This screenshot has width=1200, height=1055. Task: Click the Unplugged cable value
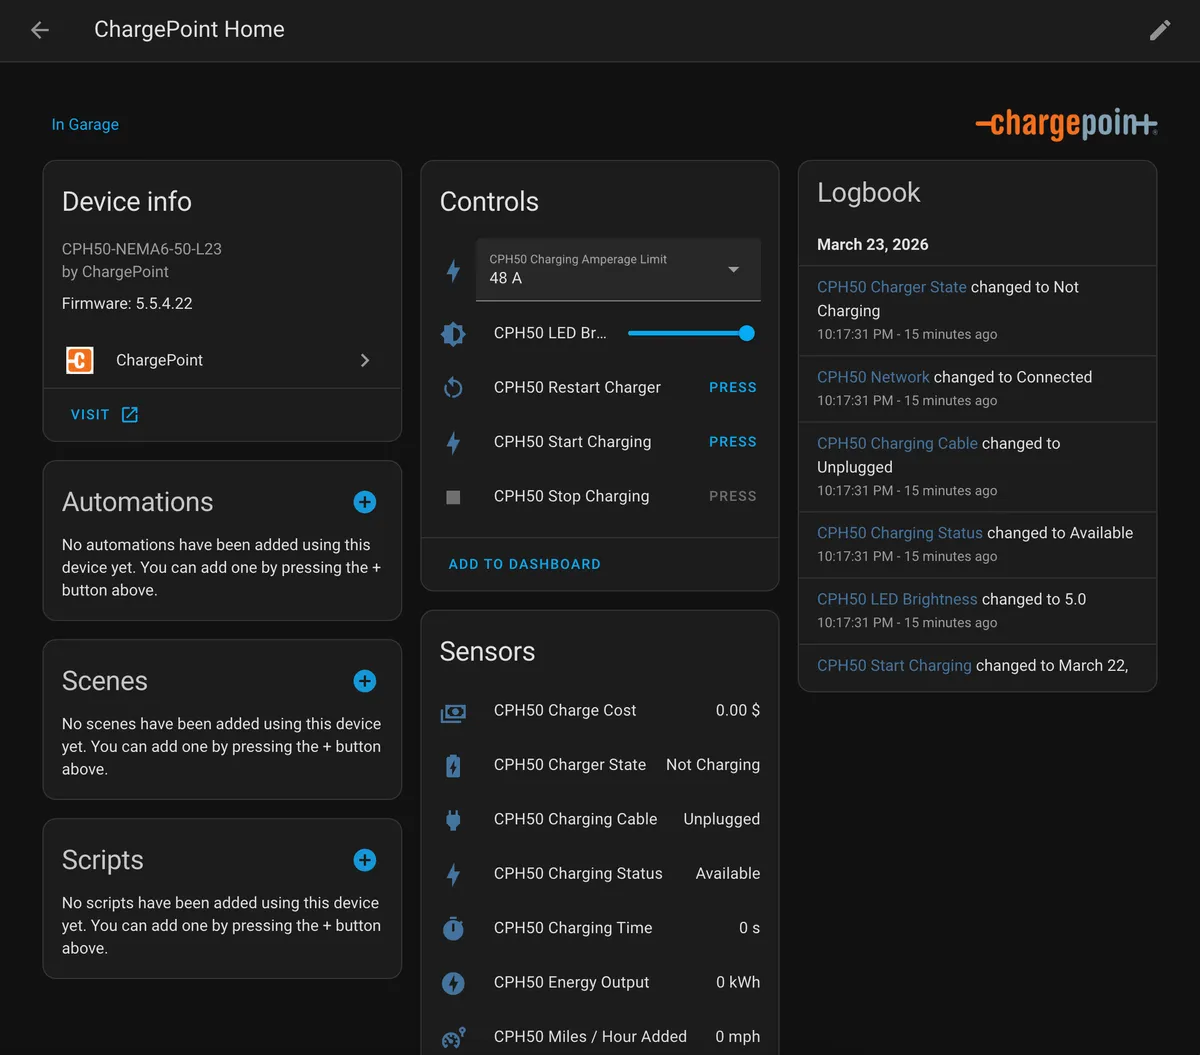pyautogui.click(x=722, y=819)
